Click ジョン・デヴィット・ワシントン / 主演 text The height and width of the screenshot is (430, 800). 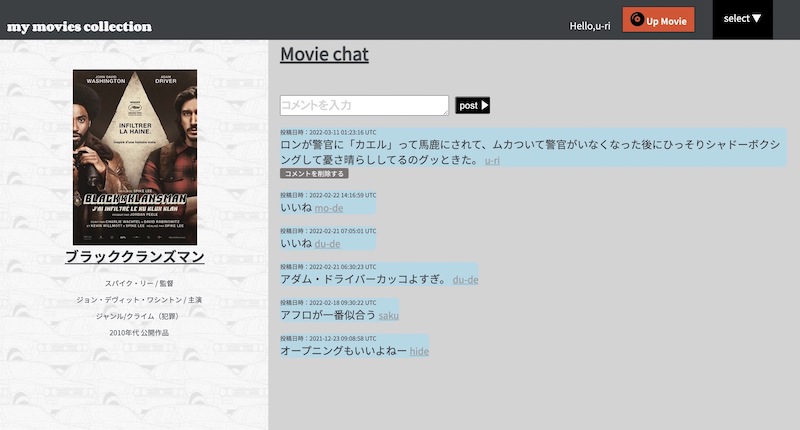(139, 299)
